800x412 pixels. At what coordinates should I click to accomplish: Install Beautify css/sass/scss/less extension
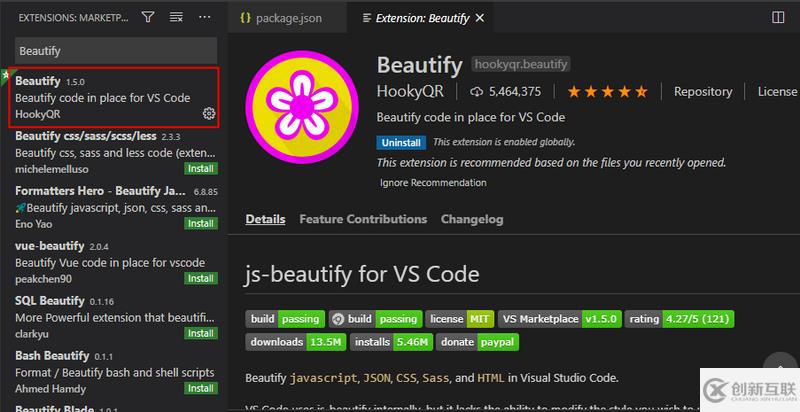[x=201, y=169]
